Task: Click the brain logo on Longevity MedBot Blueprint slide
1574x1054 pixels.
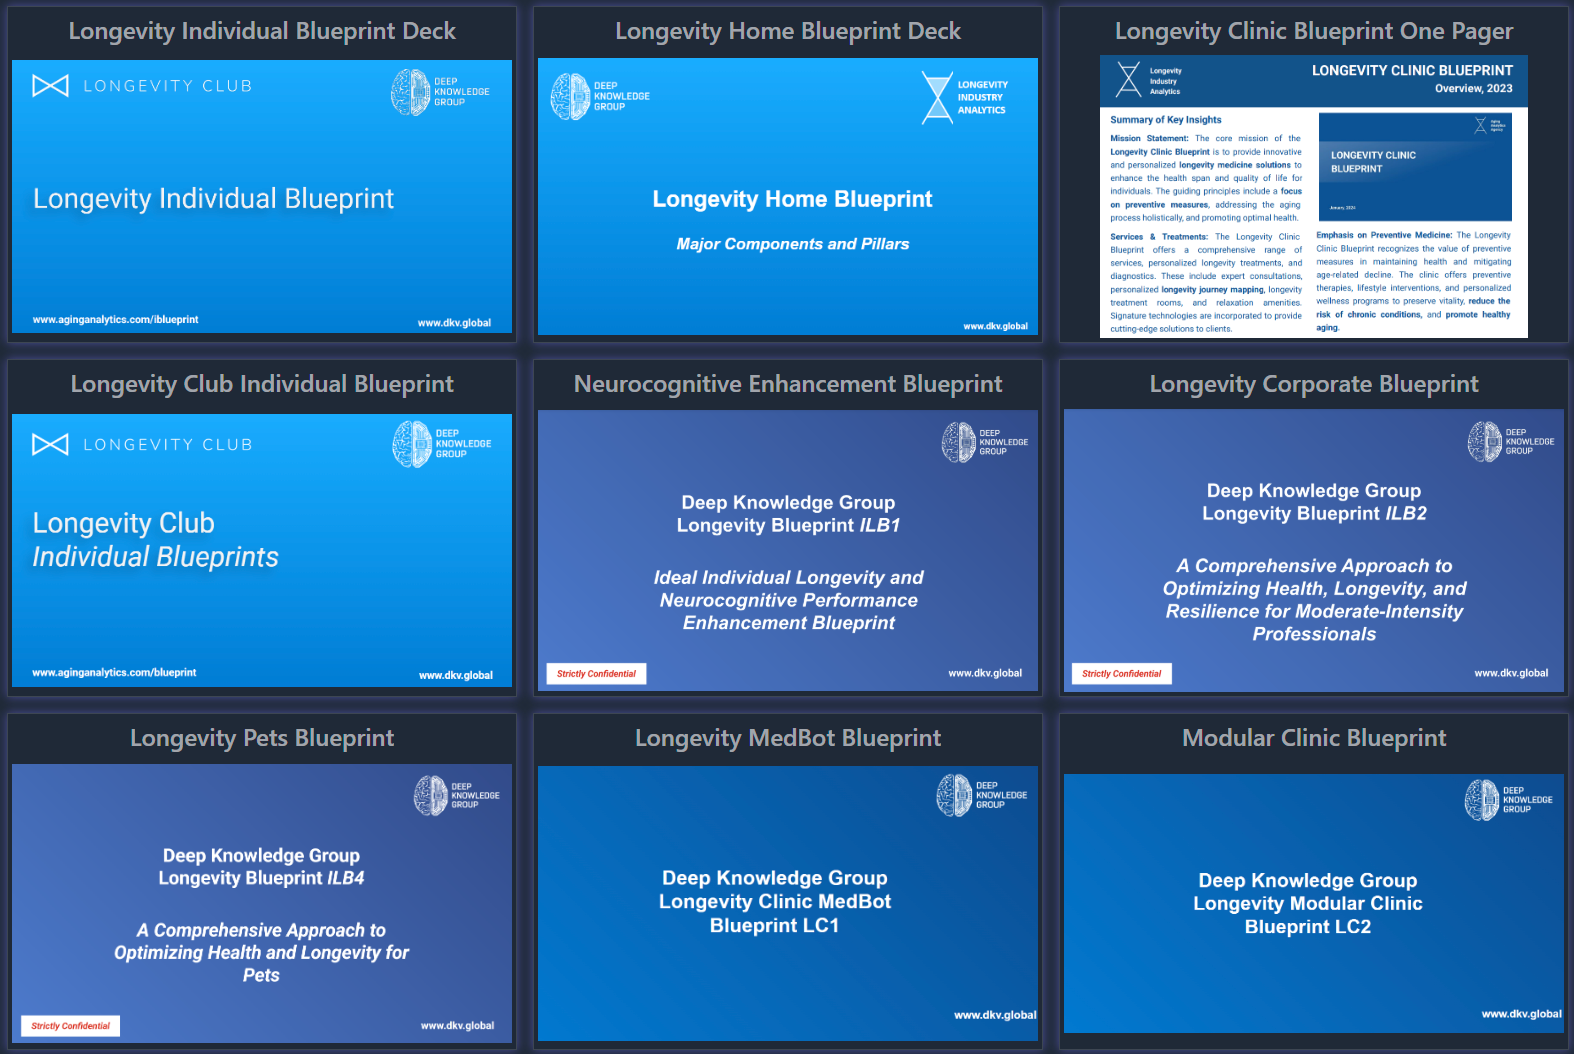Action: click(954, 796)
